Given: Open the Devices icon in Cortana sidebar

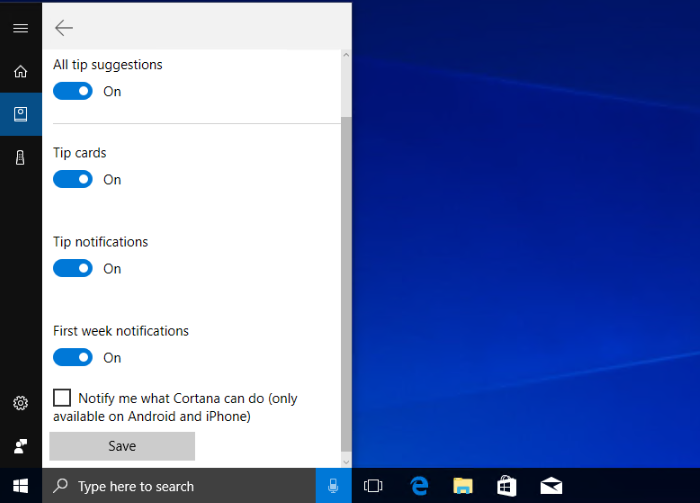Looking at the screenshot, I should (x=21, y=158).
